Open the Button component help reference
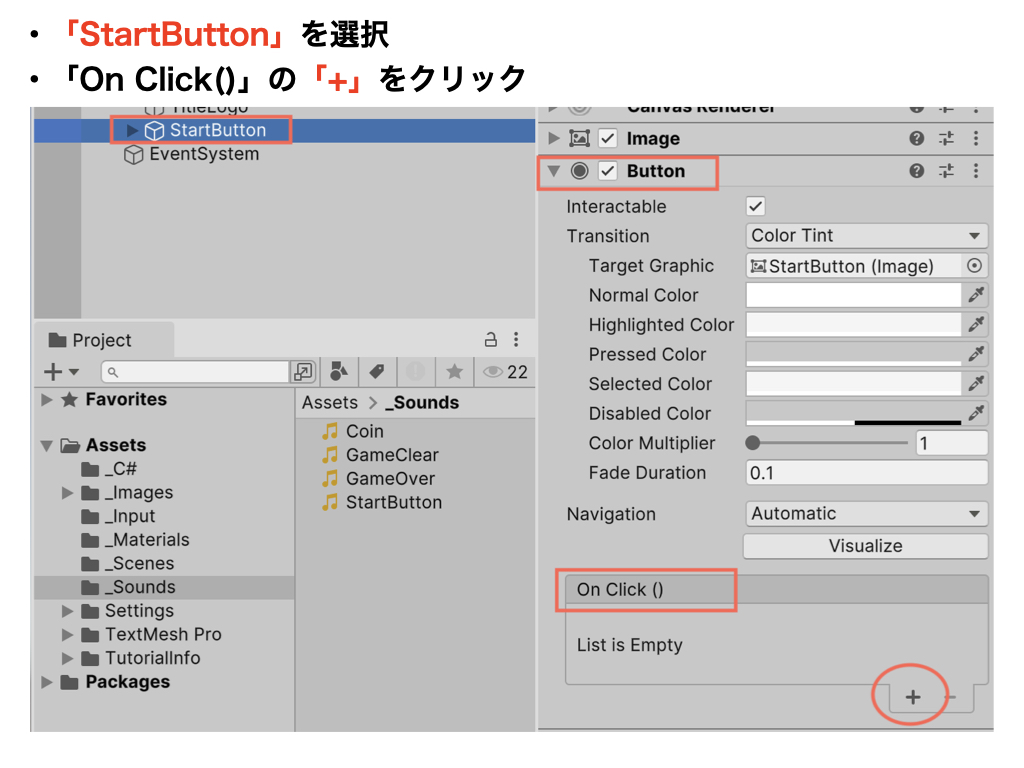Image resolution: width=1024 pixels, height=768 pixels. (x=916, y=171)
